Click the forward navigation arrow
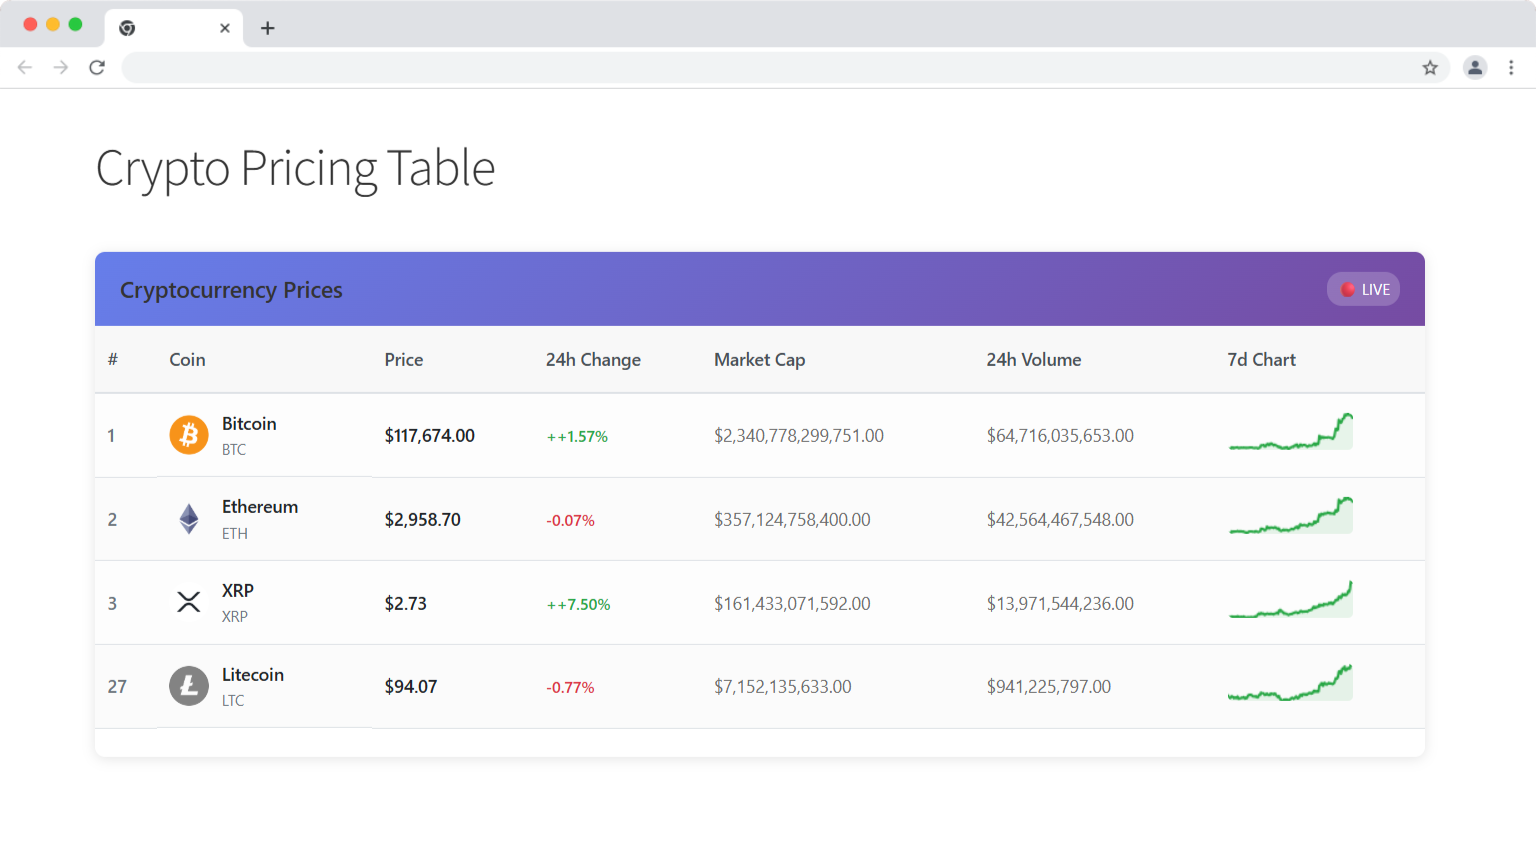1536x845 pixels. [60, 67]
